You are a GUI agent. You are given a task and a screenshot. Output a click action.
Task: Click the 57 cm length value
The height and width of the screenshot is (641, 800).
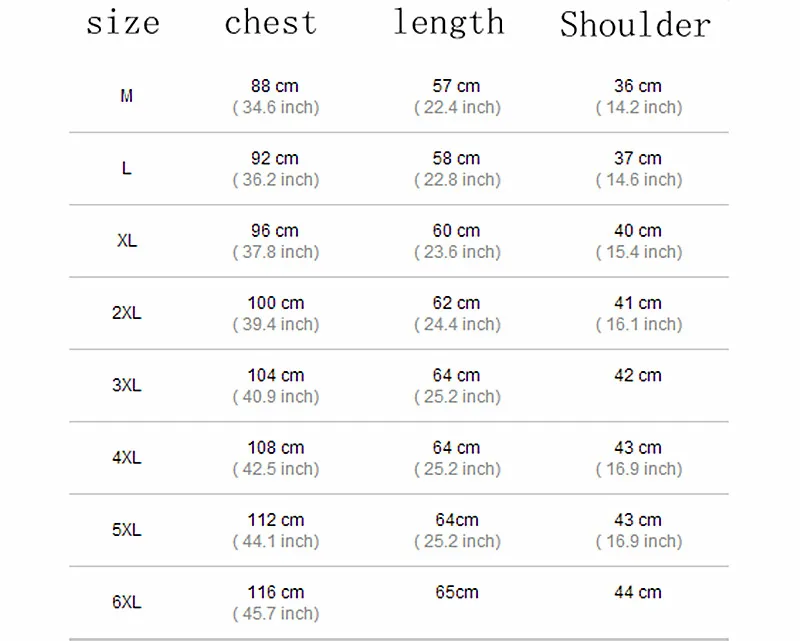pos(456,87)
